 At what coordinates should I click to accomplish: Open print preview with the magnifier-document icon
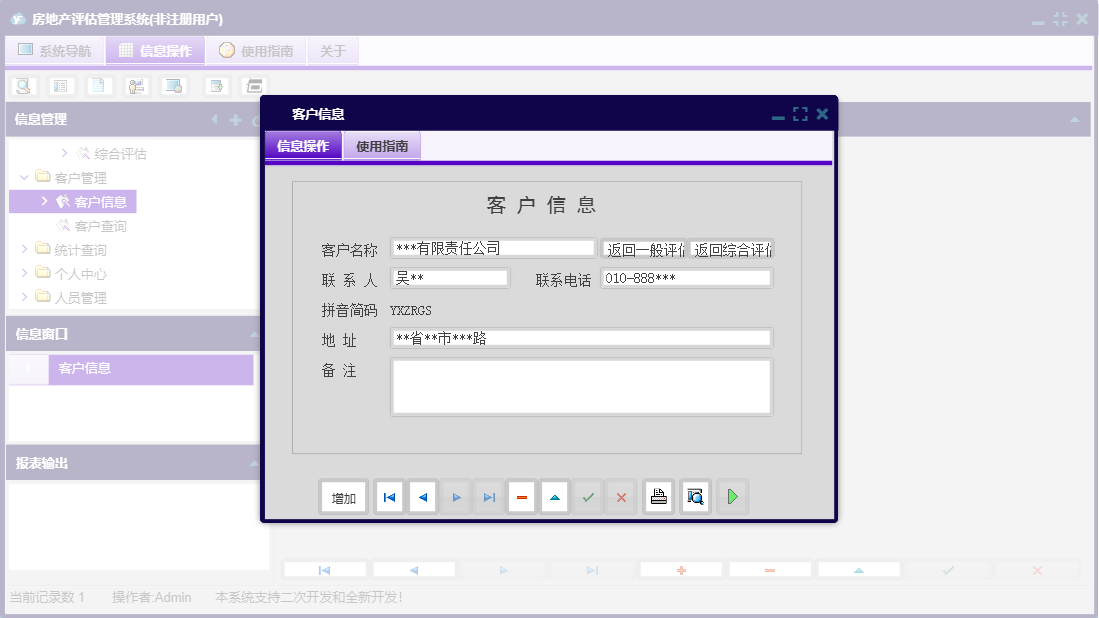click(x=695, y=496)
